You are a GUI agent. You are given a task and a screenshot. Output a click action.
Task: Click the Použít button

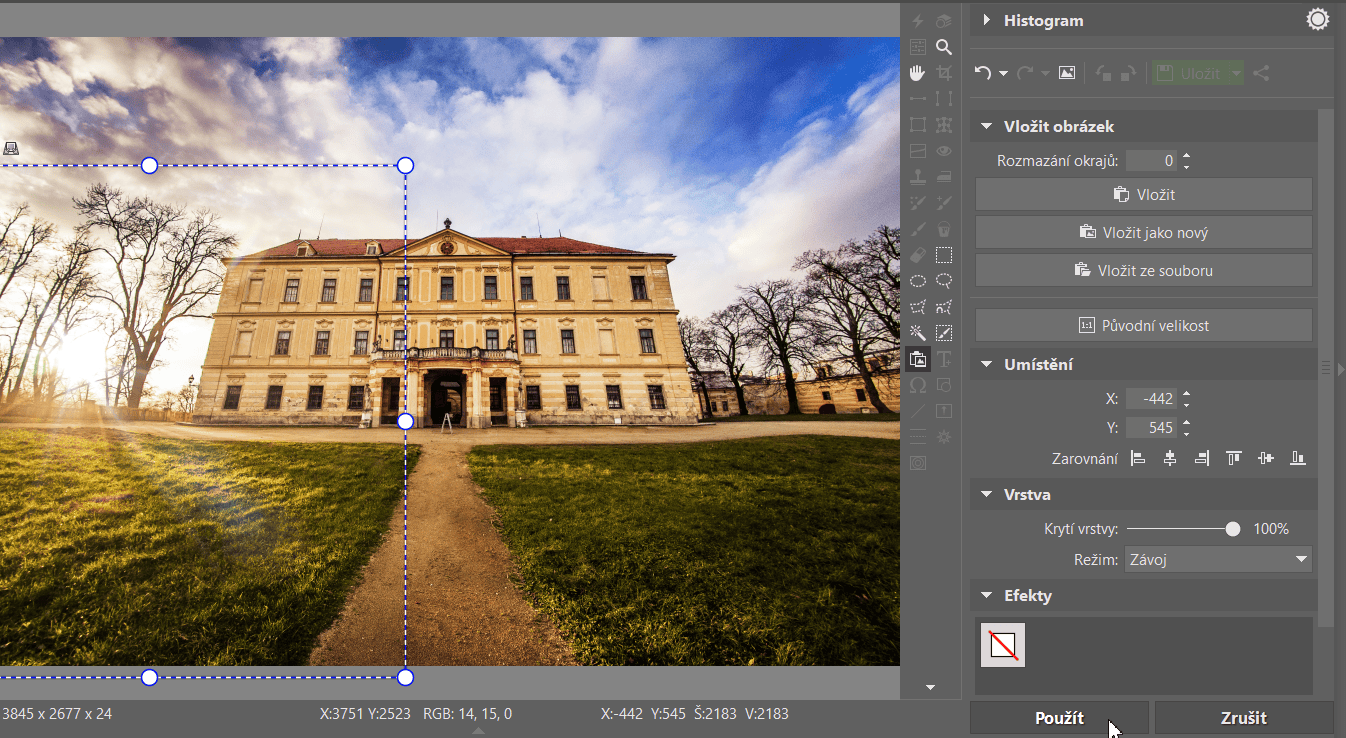1059,718
